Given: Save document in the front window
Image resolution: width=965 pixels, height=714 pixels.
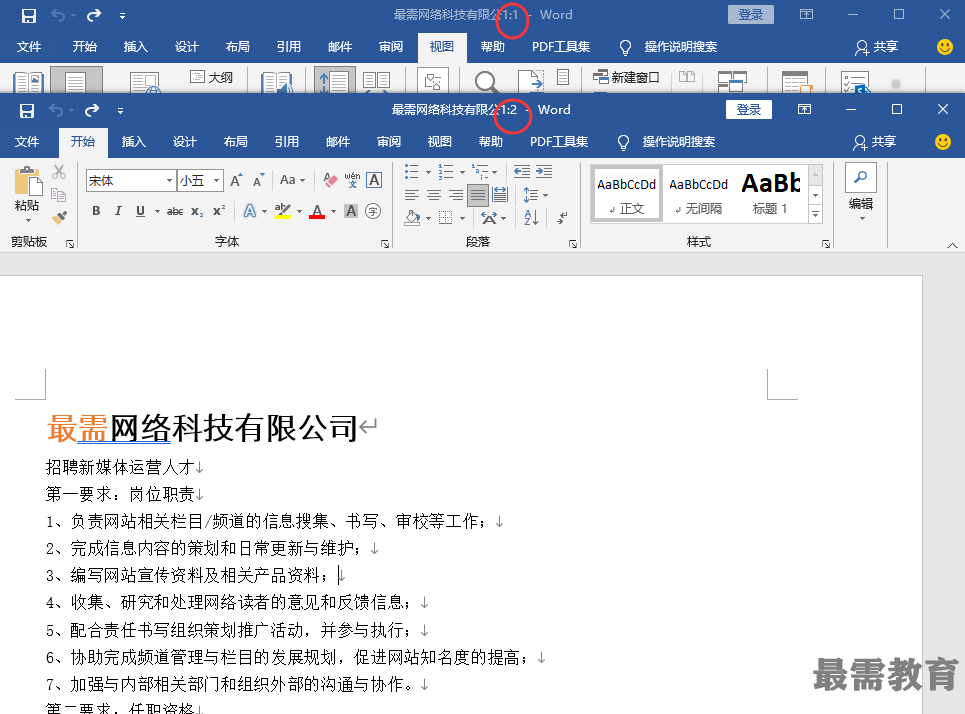Looking at the screenshot, I should pos(26,111).
